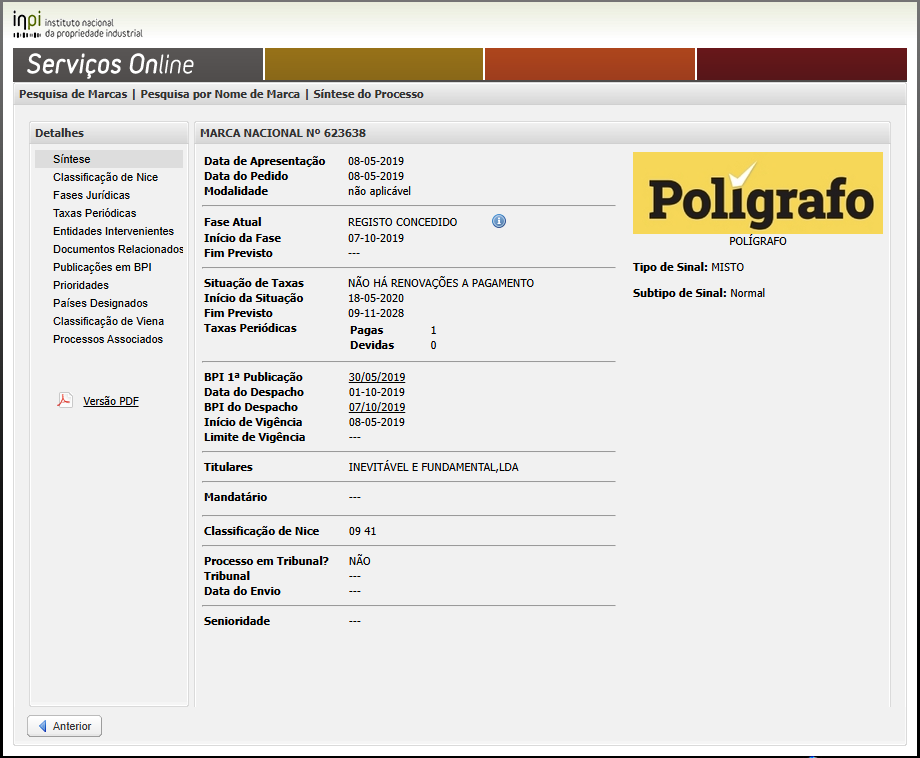The height and width of the screenshot is (758, 920).
Task: Open the Versão PDF link
Action: (111, 401)
